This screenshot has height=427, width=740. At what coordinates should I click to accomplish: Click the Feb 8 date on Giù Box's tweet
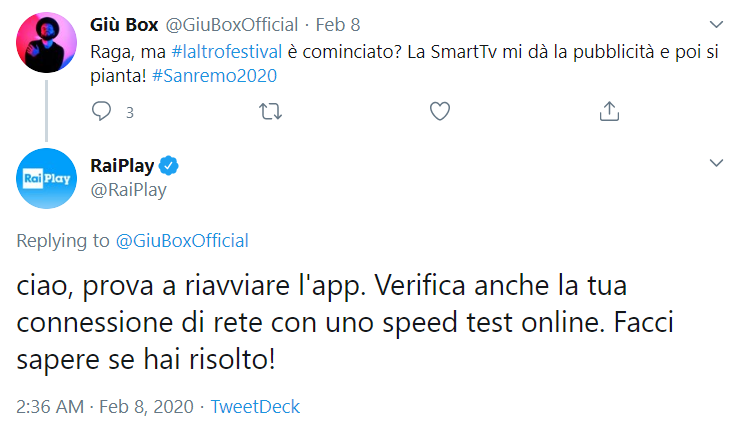pyautogui.click(x=343, y=24)
